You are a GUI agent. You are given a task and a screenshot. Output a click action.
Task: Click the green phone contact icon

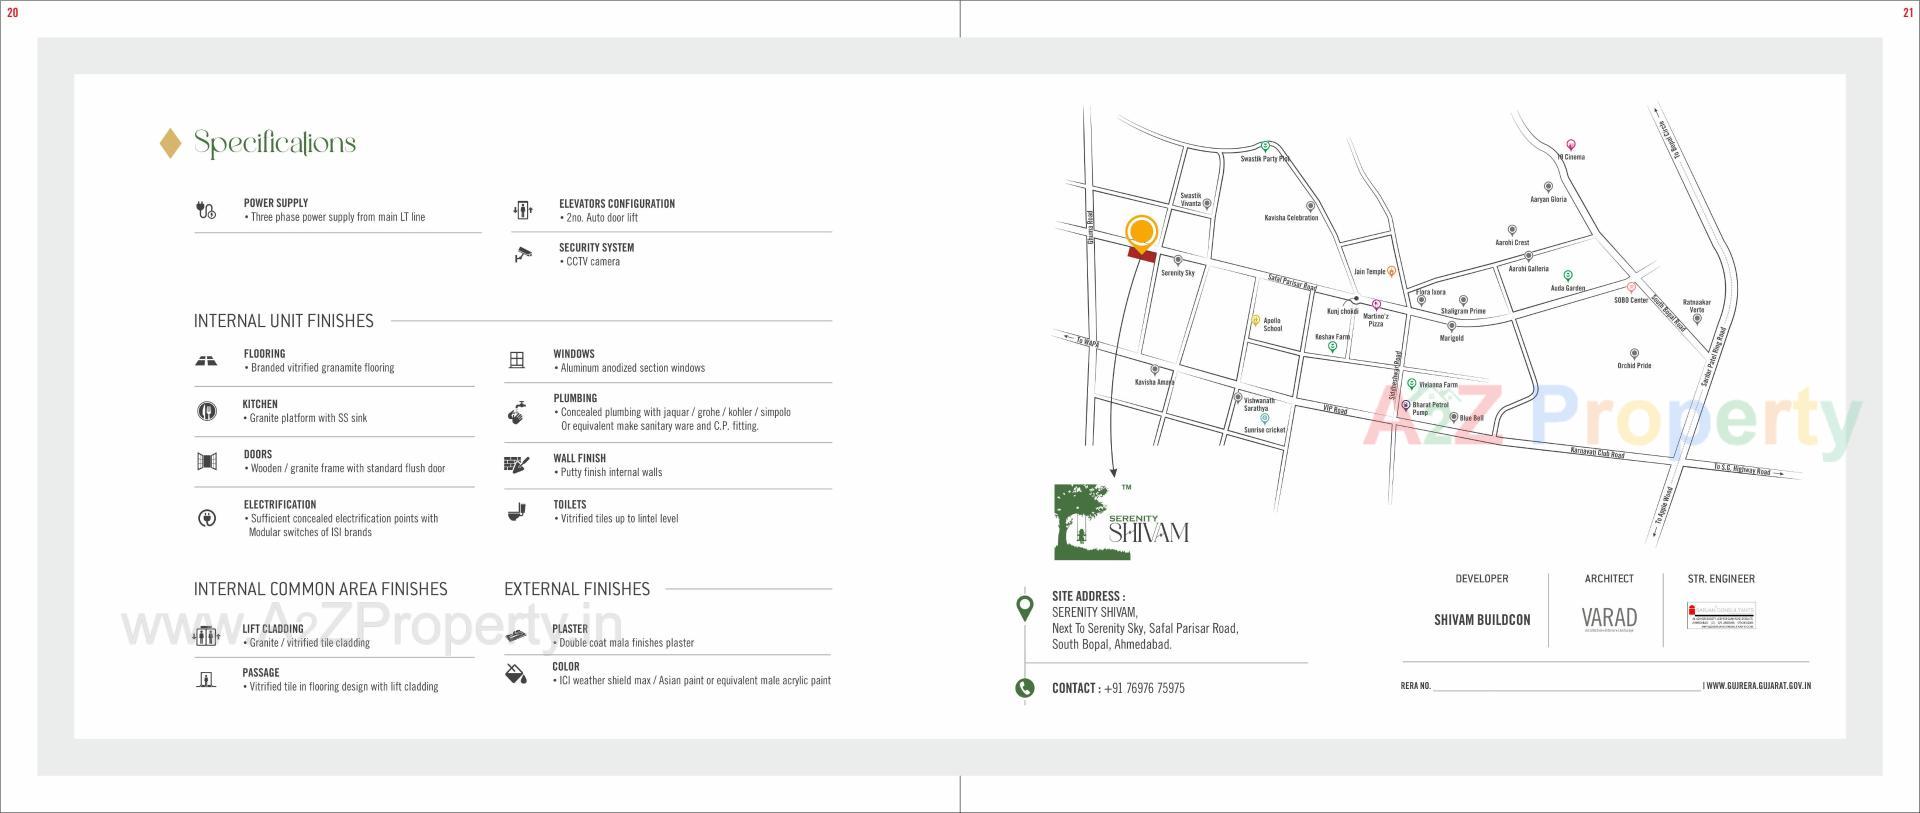click(1024, 688)
